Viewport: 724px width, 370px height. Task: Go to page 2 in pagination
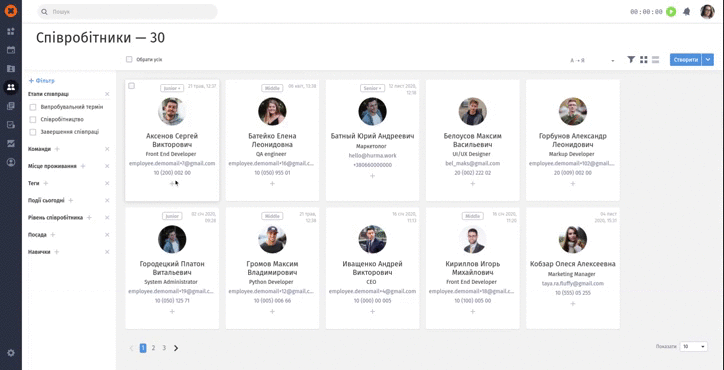click(153, 348)
